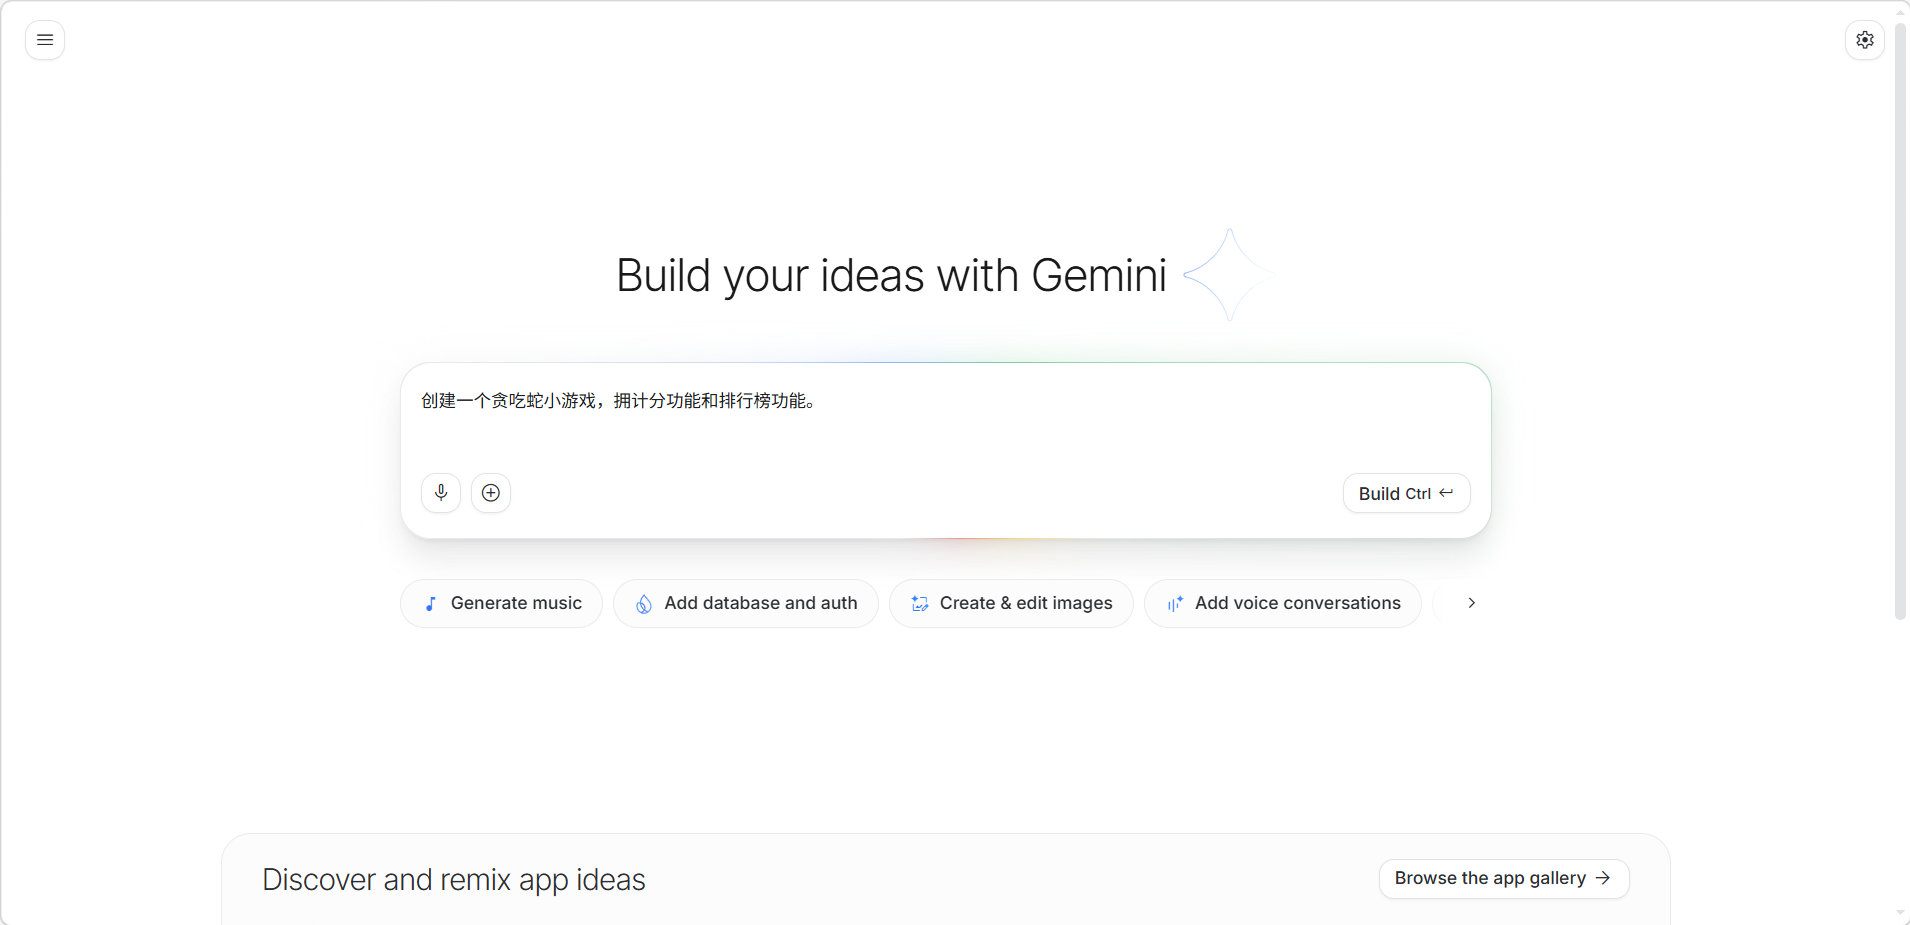Click the Discover and remix app ideas heading
The image size is (1910, 925).
[454, 880]
